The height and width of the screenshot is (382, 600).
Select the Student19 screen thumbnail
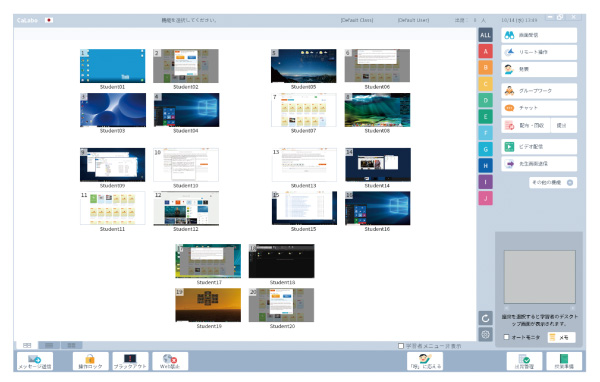[208, 305]
